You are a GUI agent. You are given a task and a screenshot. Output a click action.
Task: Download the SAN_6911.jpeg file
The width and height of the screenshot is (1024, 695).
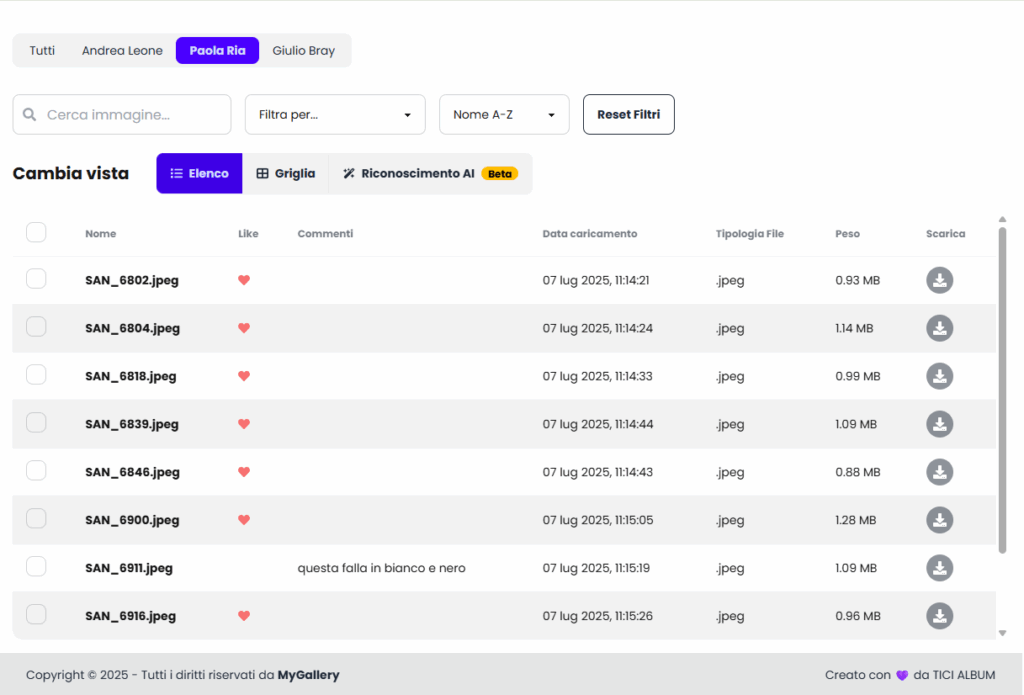tap(939, 568)
